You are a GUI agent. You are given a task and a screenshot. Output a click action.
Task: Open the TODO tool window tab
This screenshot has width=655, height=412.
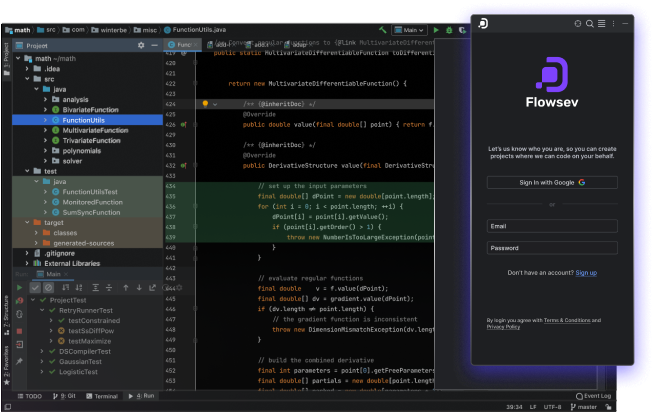tap(30, 396)
